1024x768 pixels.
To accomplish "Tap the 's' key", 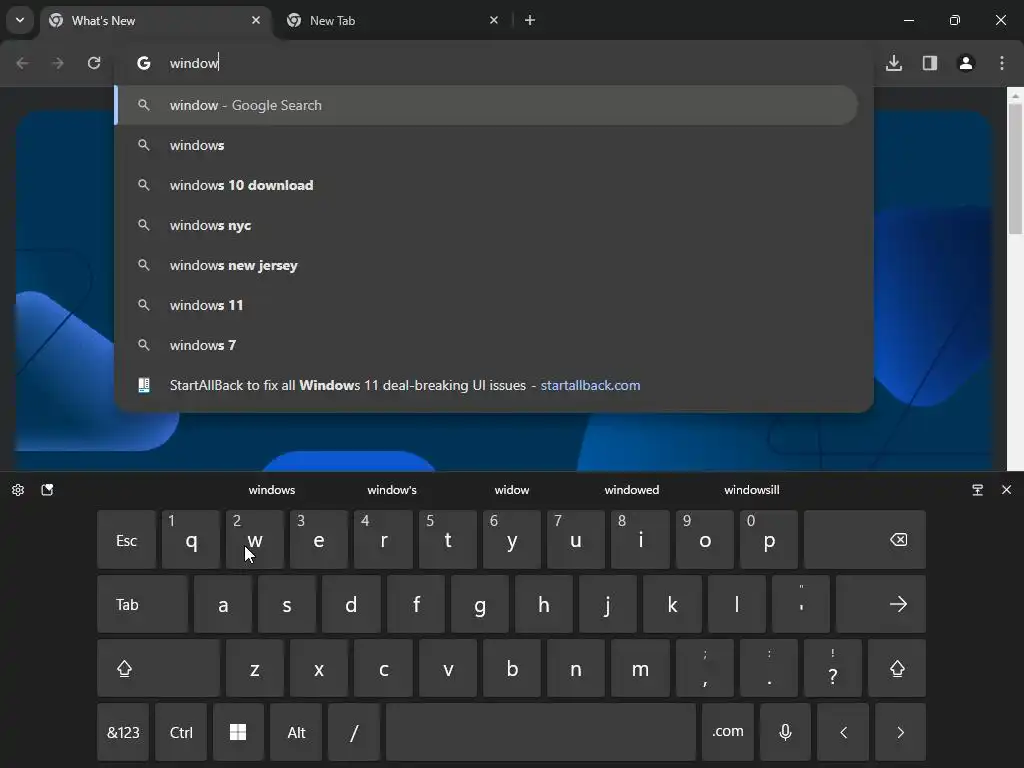I will click(x=287, y=604).
